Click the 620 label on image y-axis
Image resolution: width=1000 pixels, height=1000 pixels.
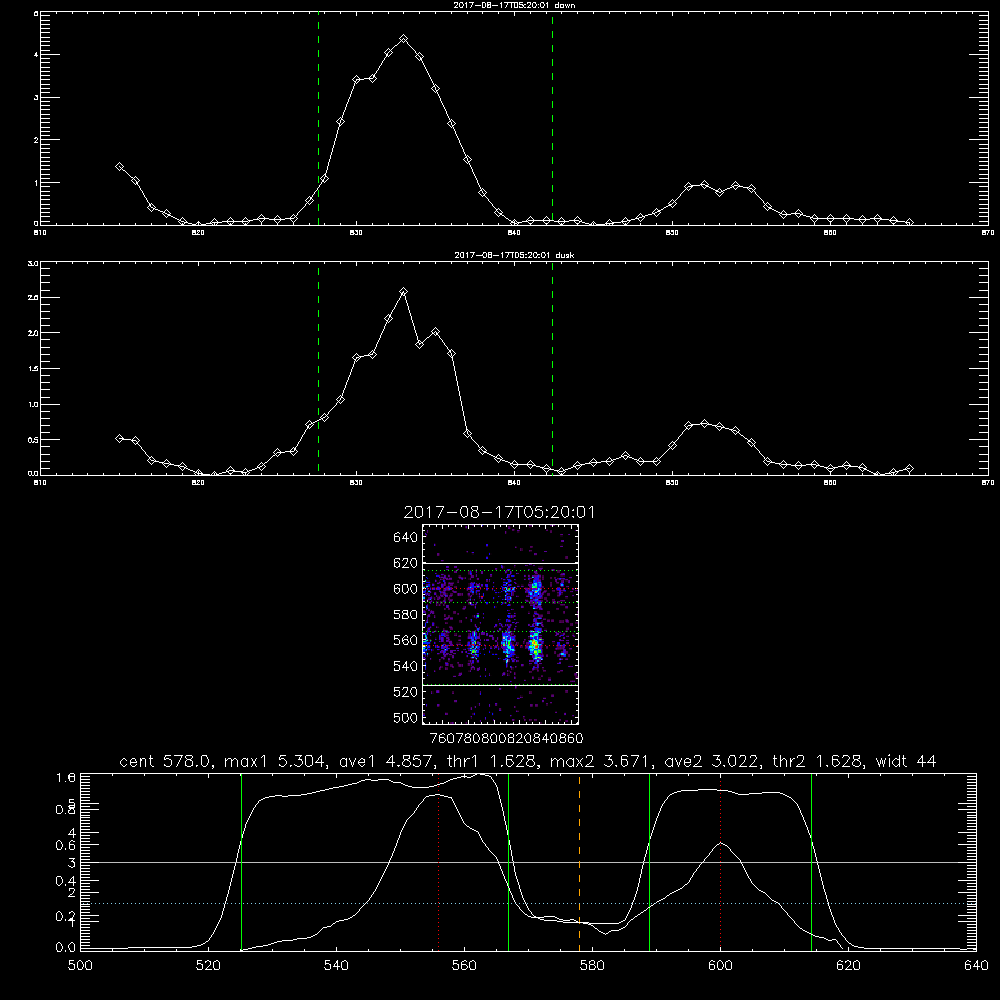(406, 563)
